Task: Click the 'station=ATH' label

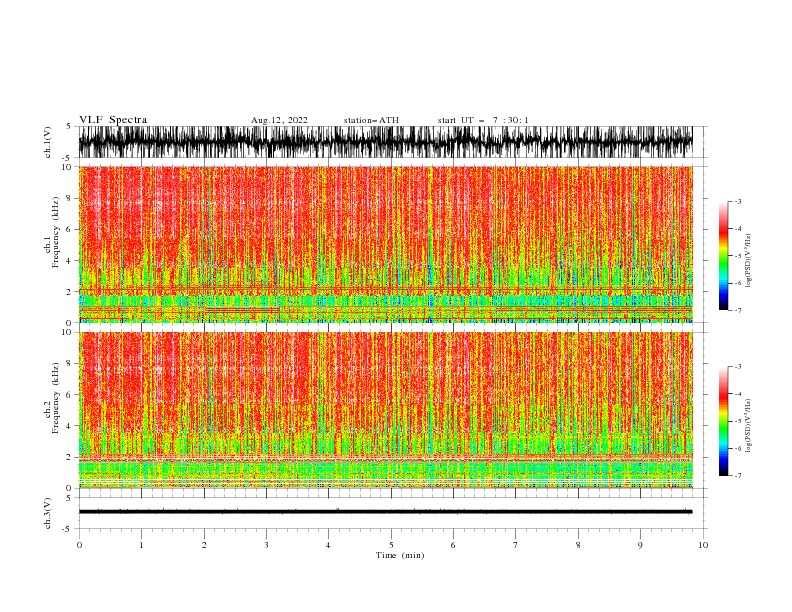Action: [x=371, y=120]
